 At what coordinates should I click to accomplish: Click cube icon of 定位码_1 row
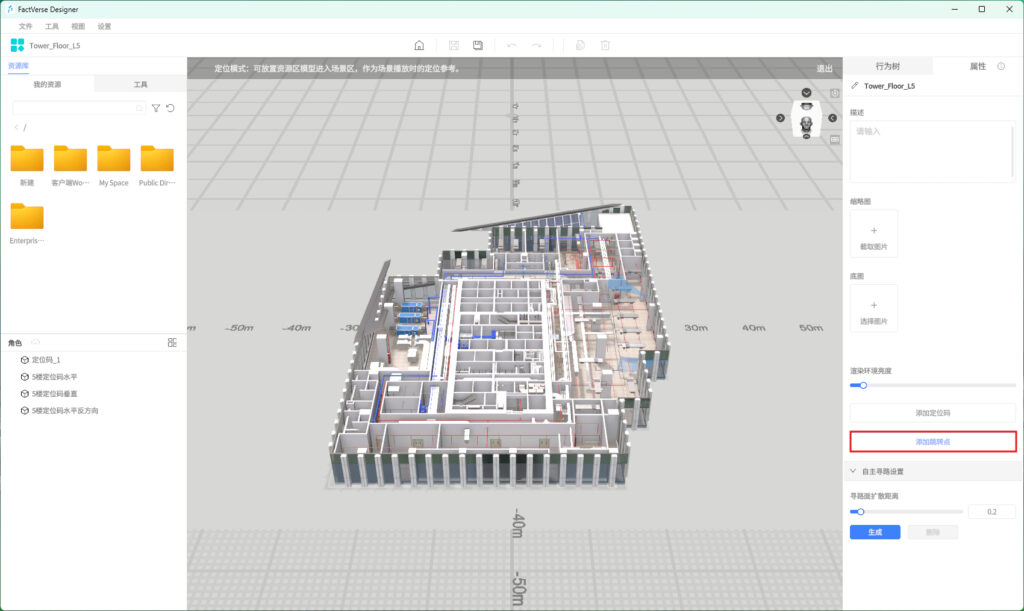[x=25, y=360]
